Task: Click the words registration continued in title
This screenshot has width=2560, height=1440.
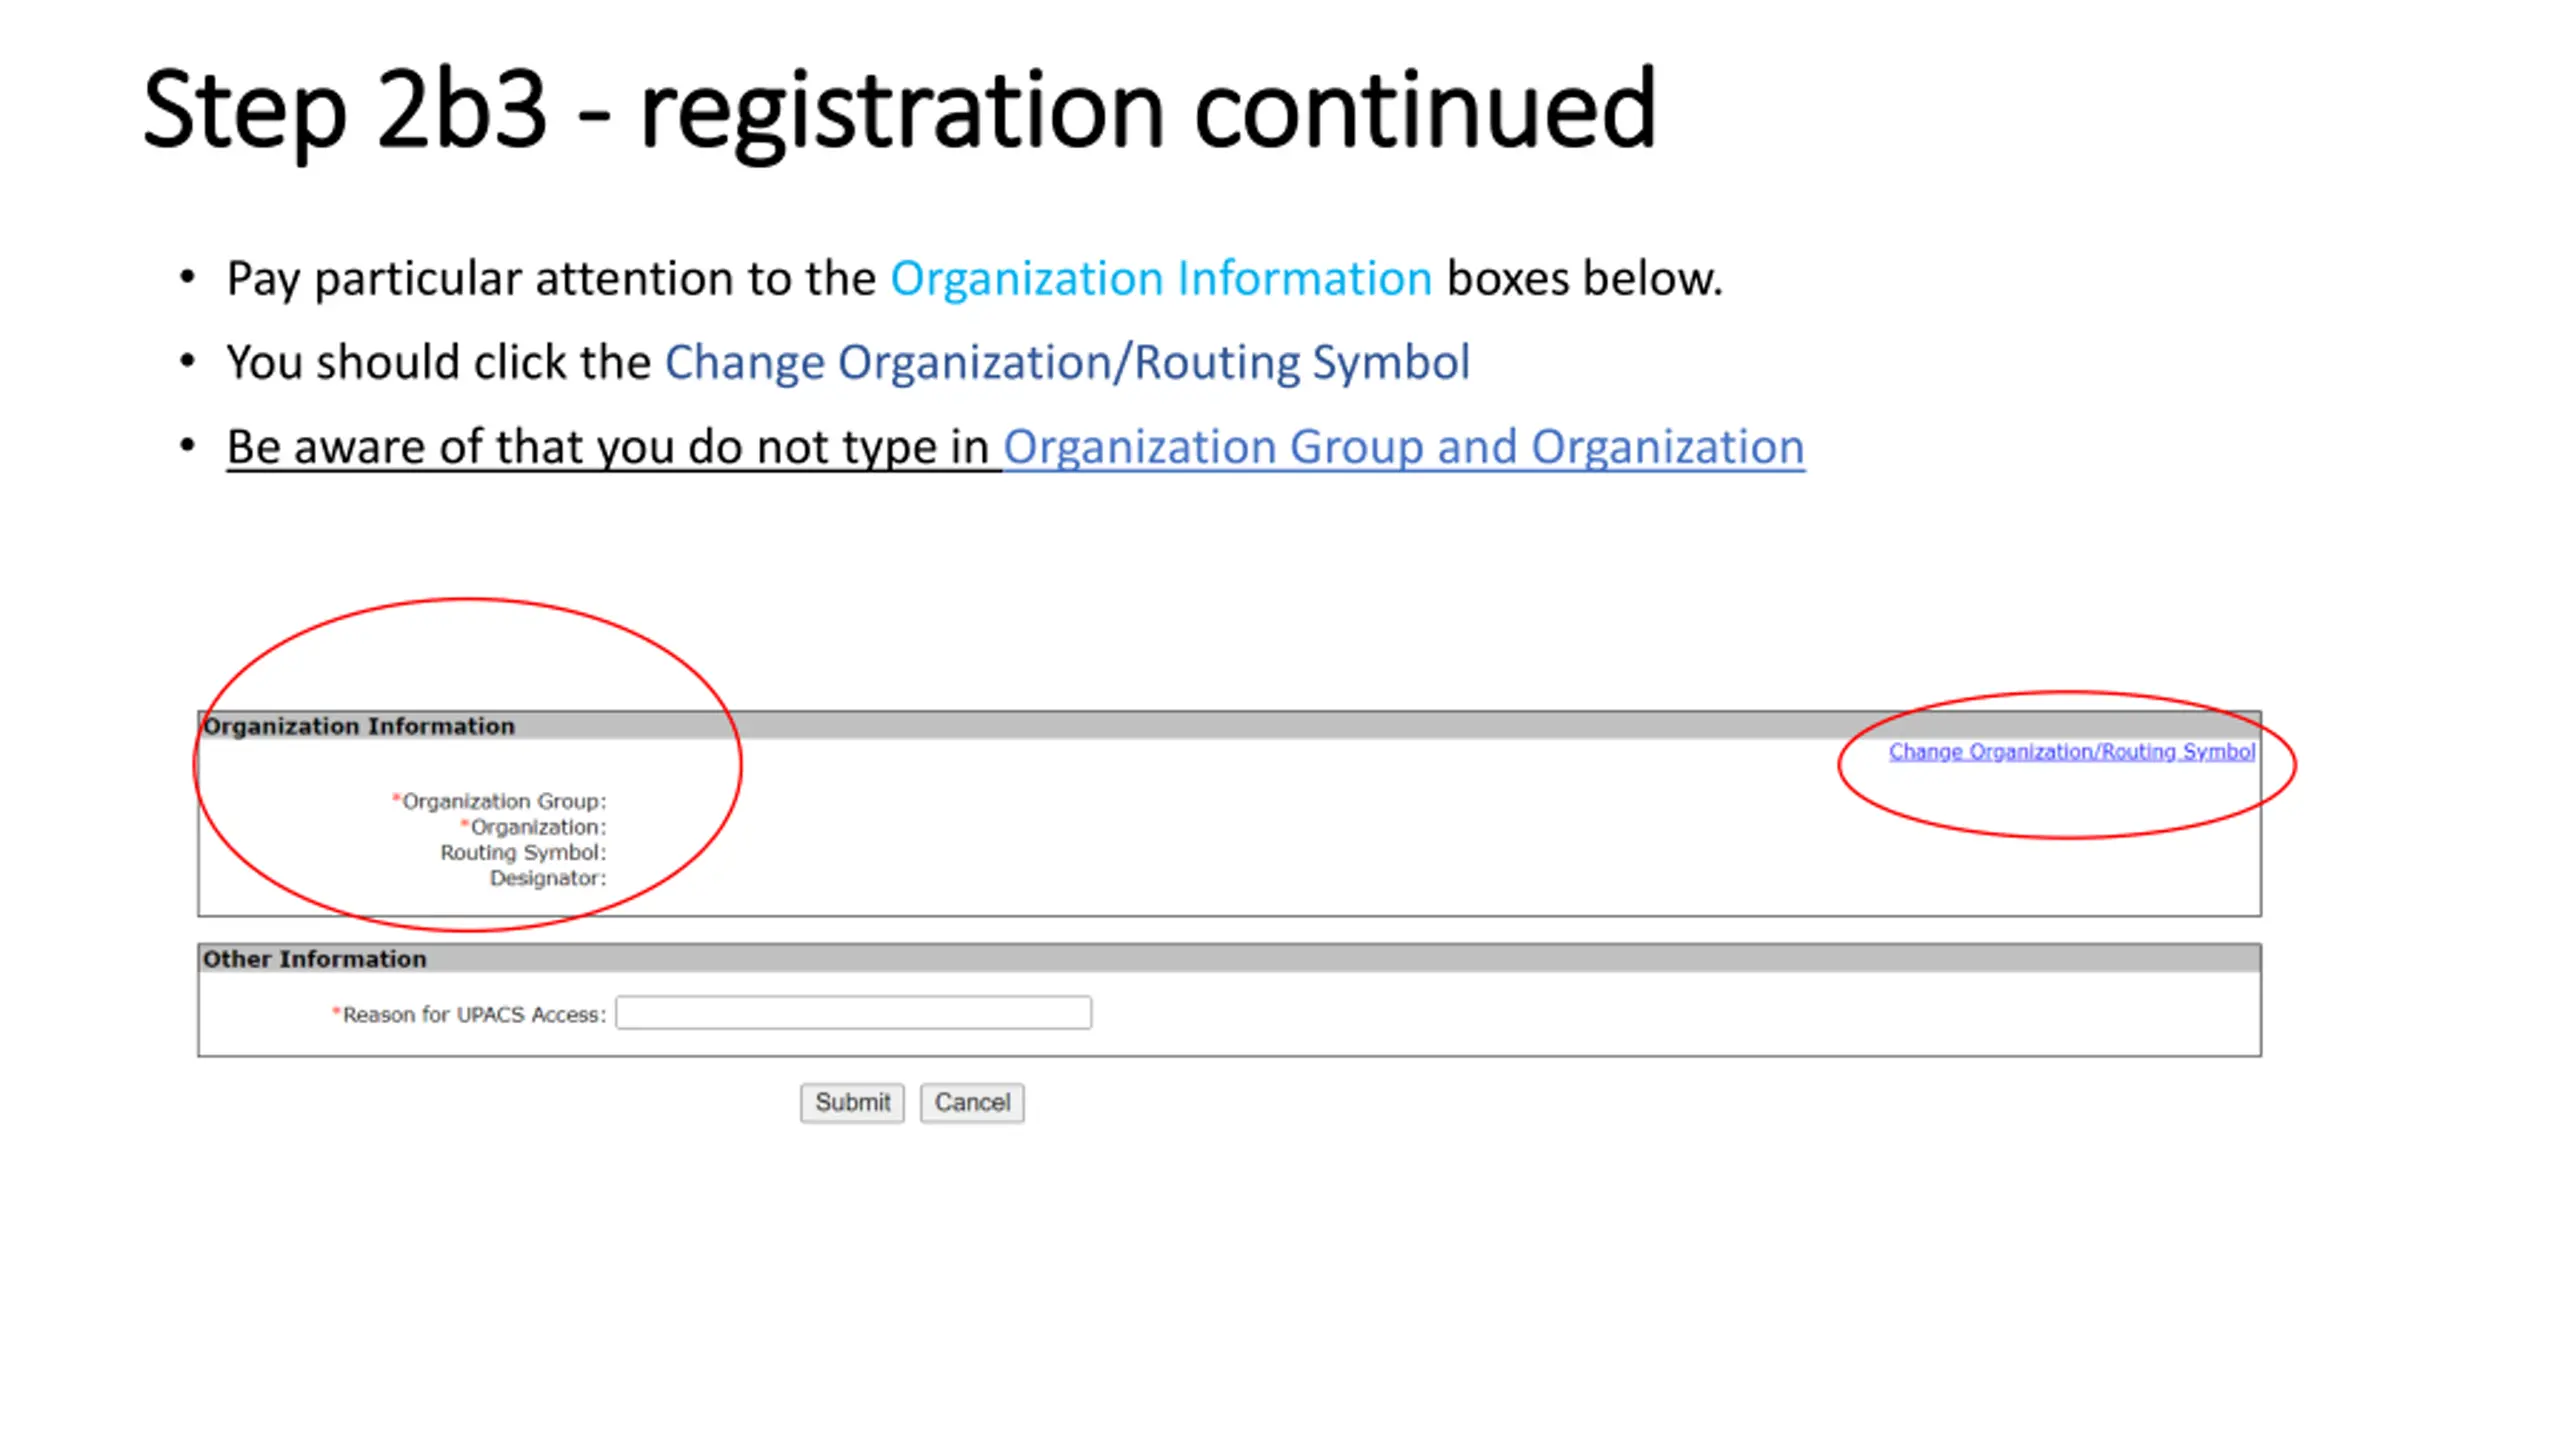Action: [1147, 110]
